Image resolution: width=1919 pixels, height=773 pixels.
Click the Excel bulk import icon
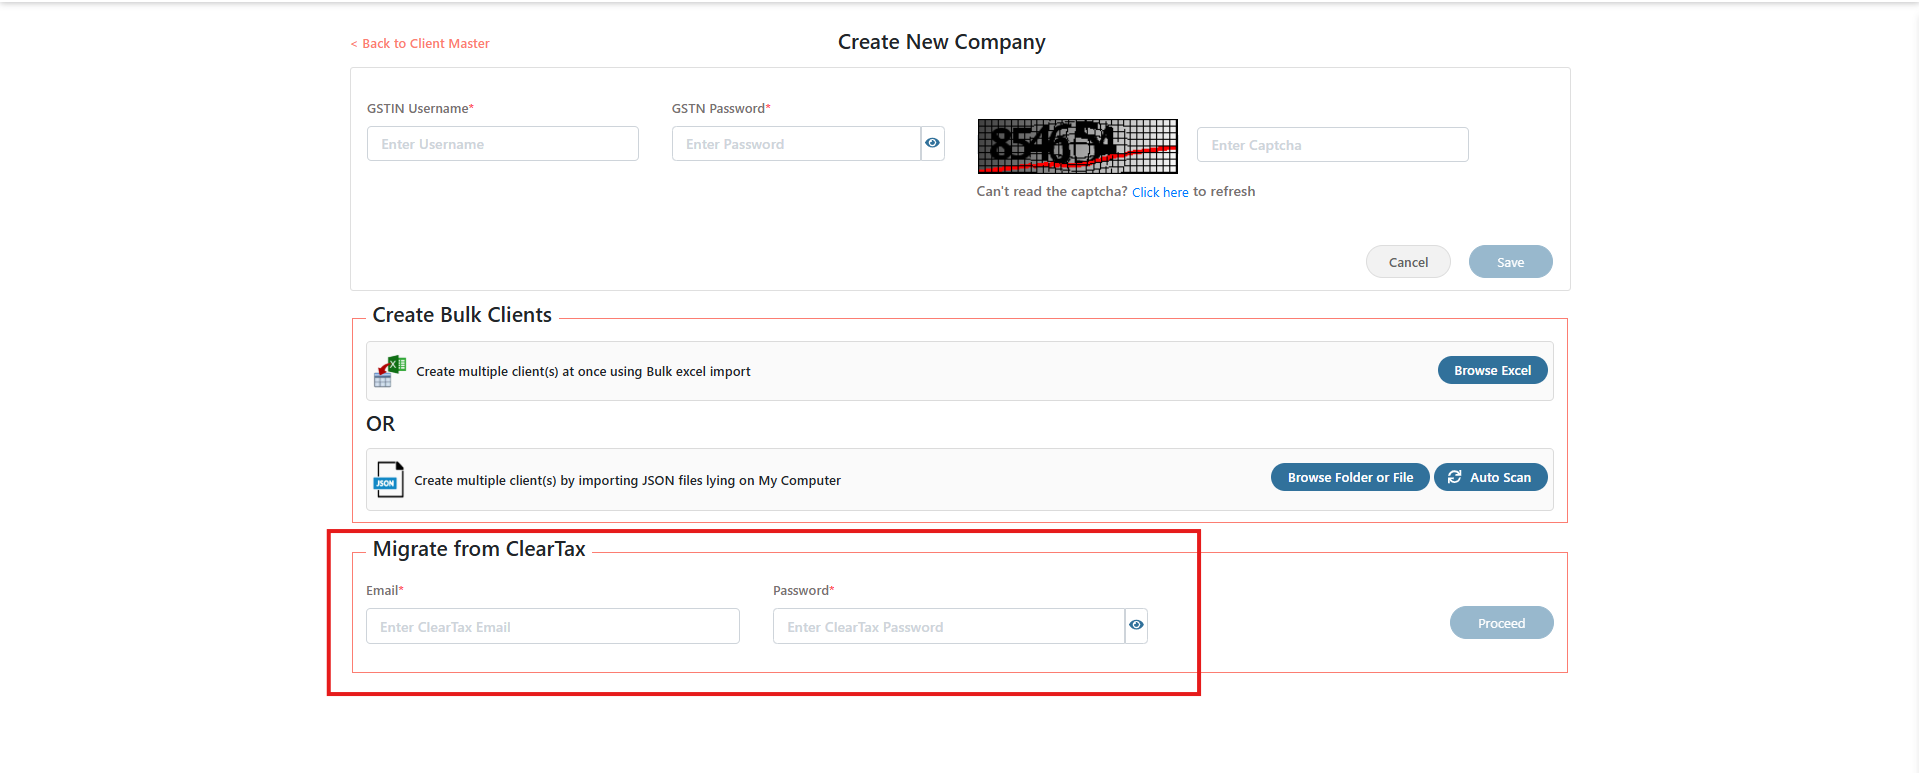click(389, 371)
